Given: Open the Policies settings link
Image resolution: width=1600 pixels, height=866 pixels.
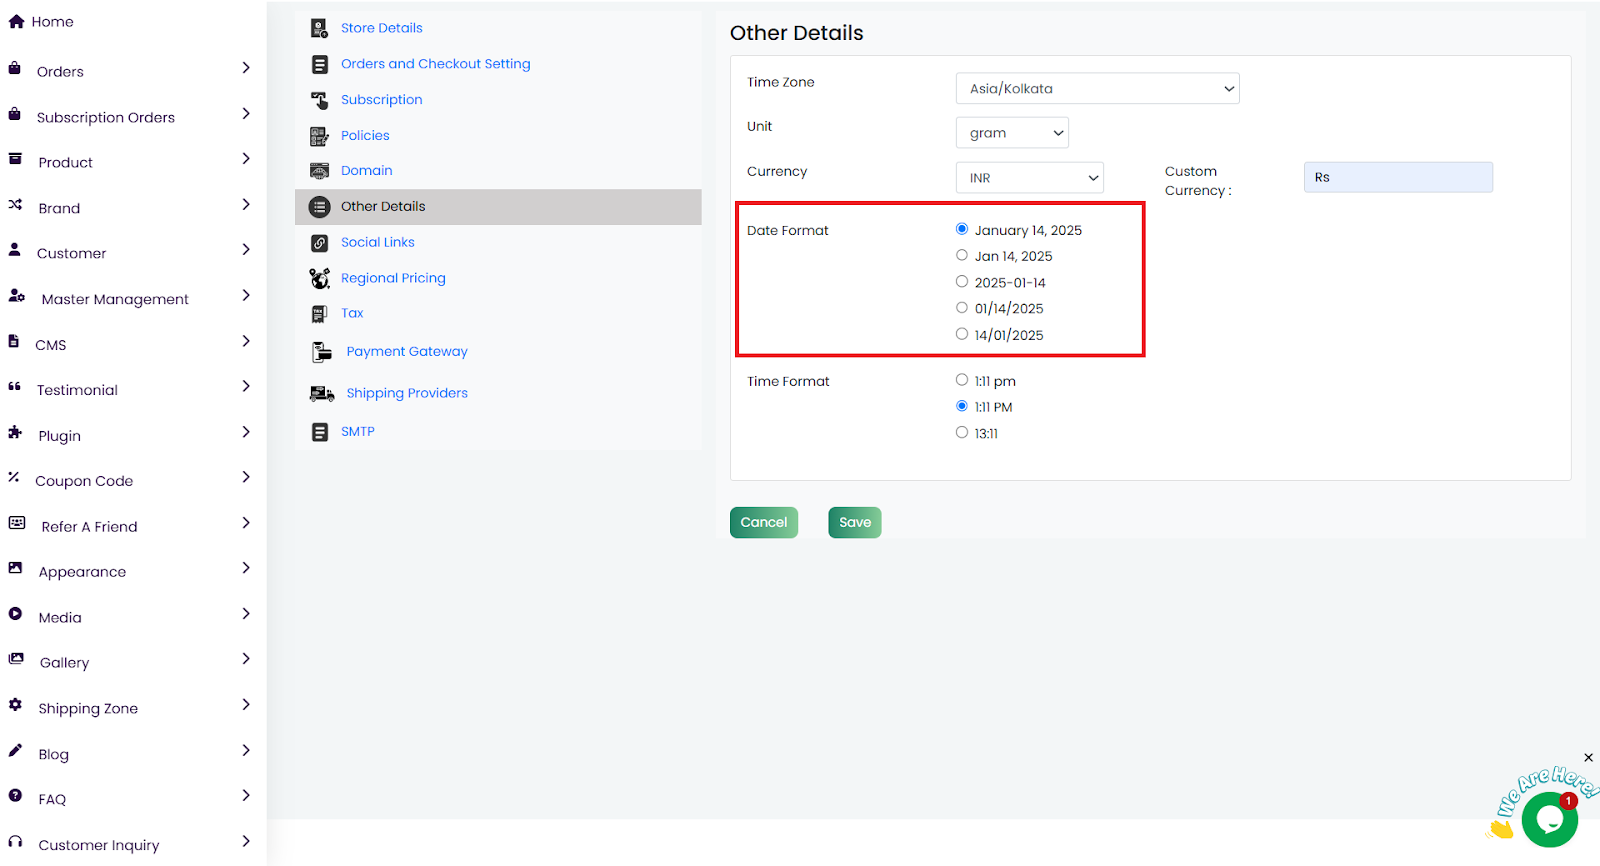Looking at the screenshot, I should click(365, 136).
